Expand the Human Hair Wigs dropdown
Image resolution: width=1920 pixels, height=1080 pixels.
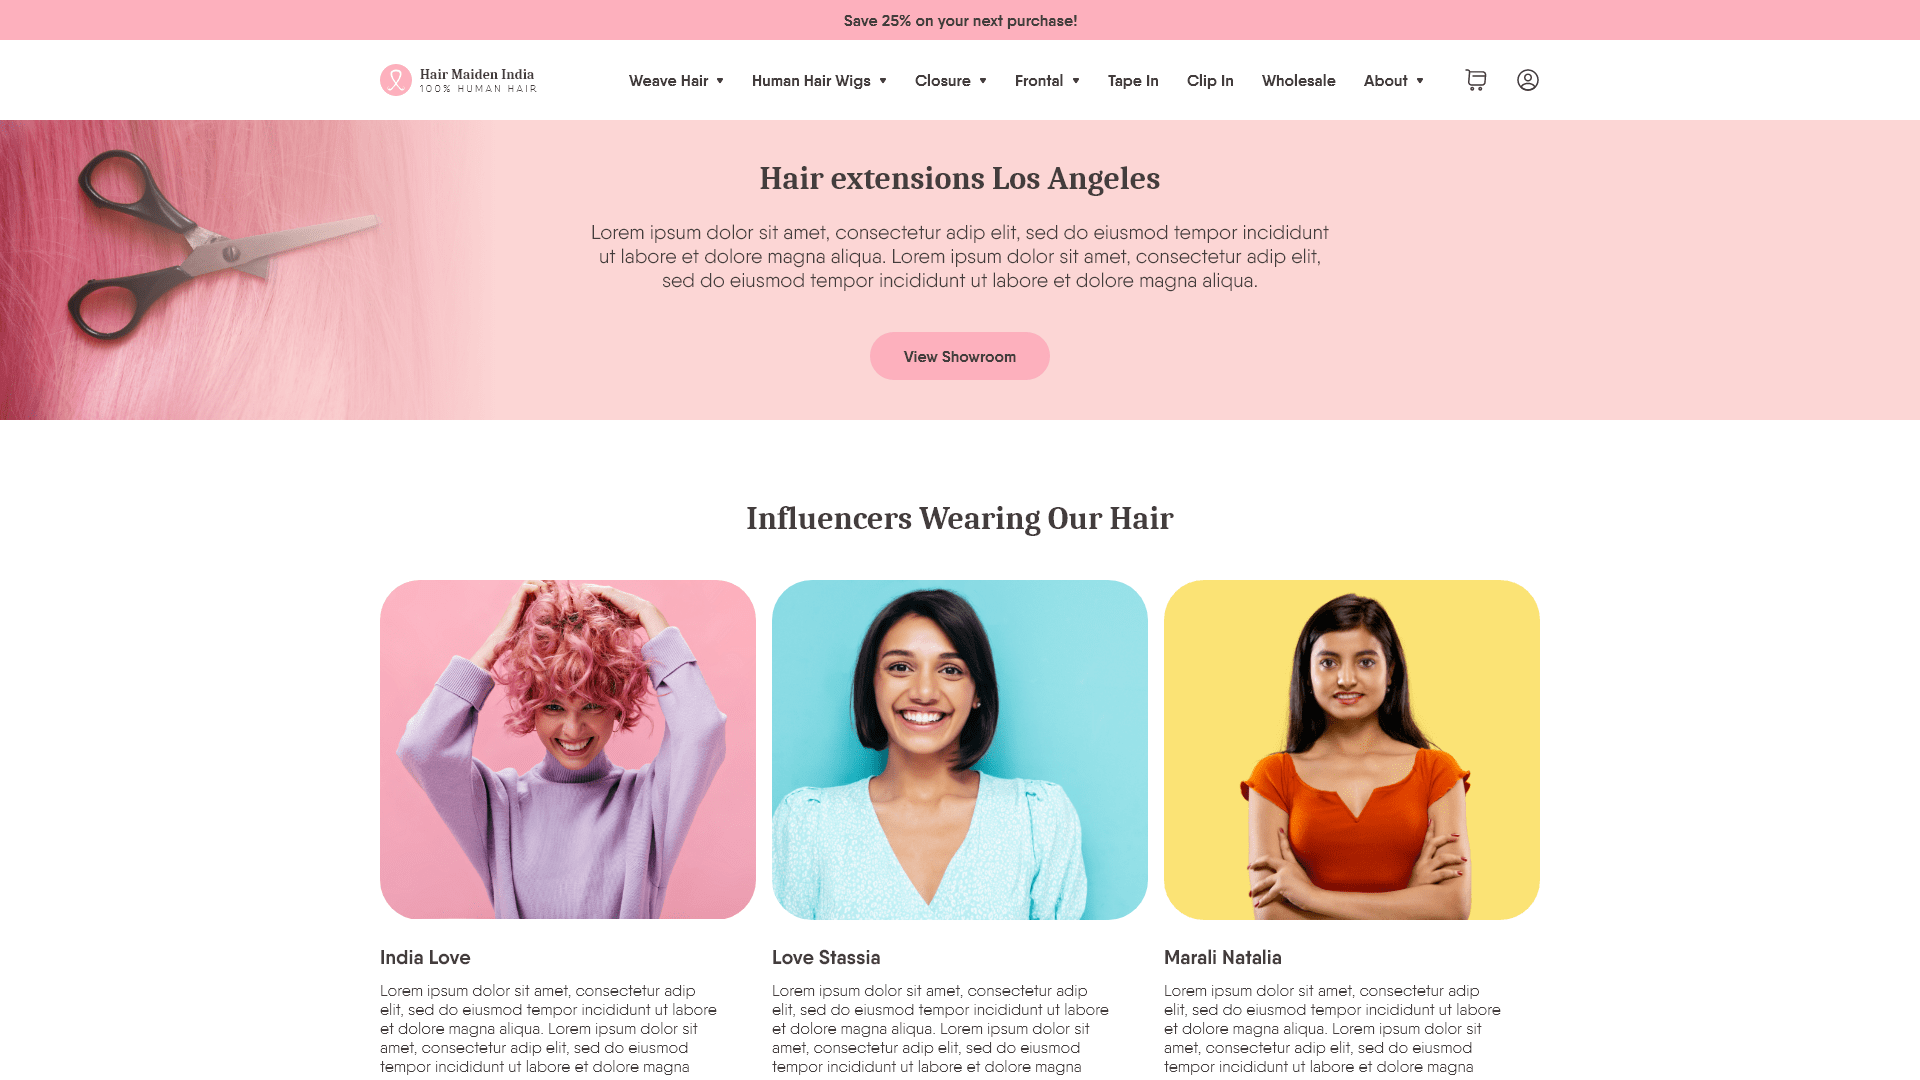click(x=819, y=81)
